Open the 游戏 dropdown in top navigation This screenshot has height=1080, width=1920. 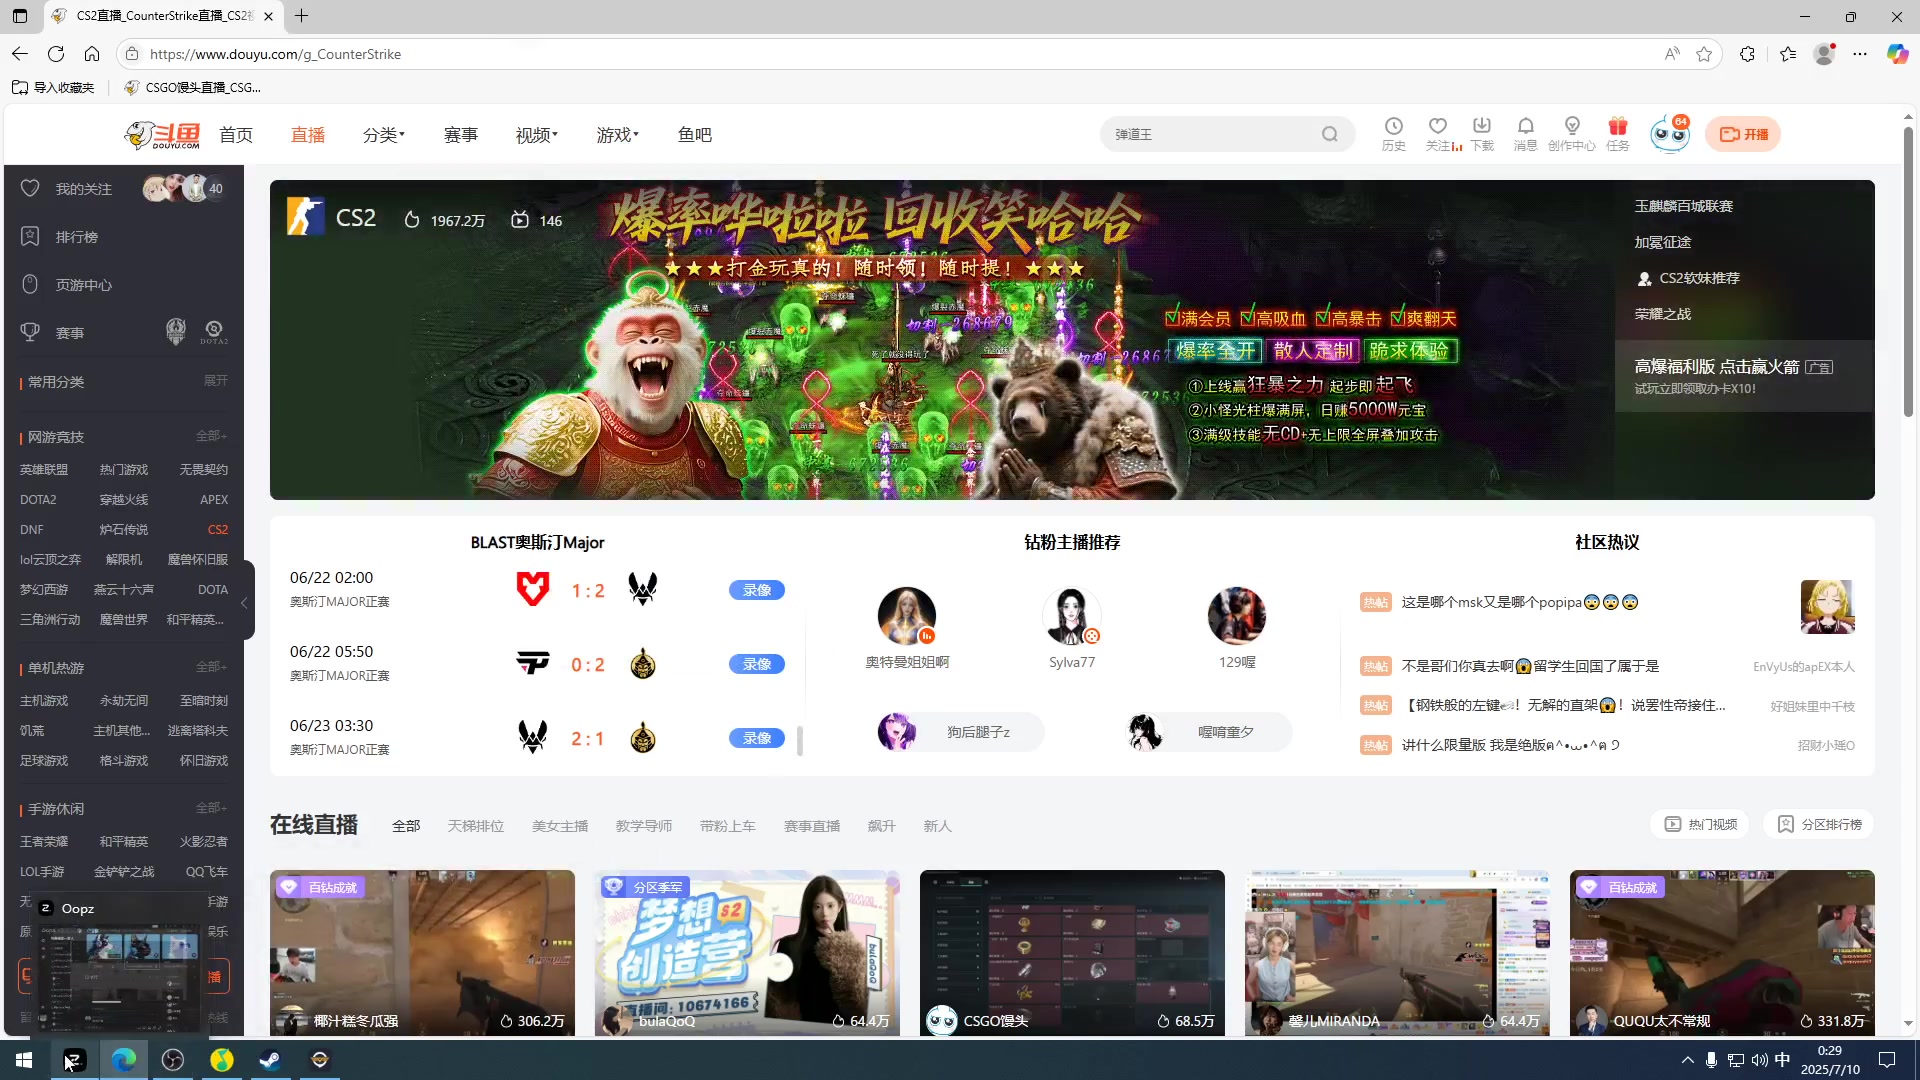point(618,135)
